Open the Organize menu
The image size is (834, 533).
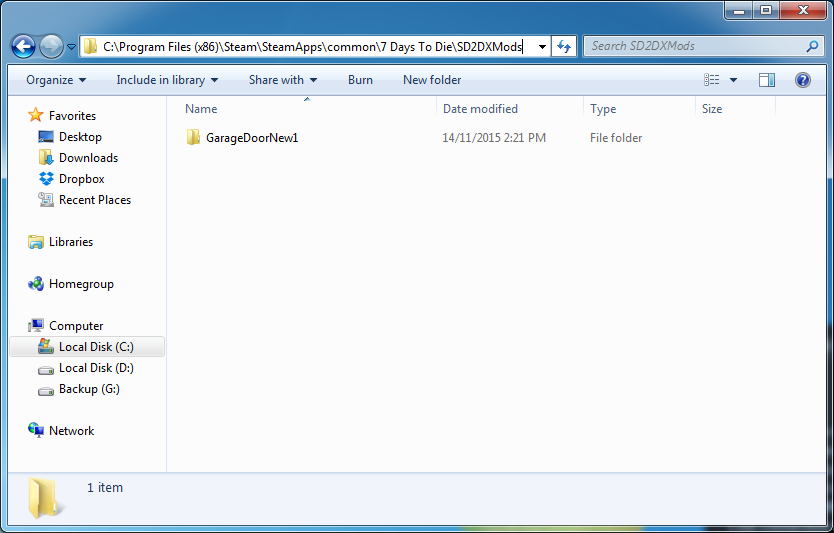[x=56, y=80]
